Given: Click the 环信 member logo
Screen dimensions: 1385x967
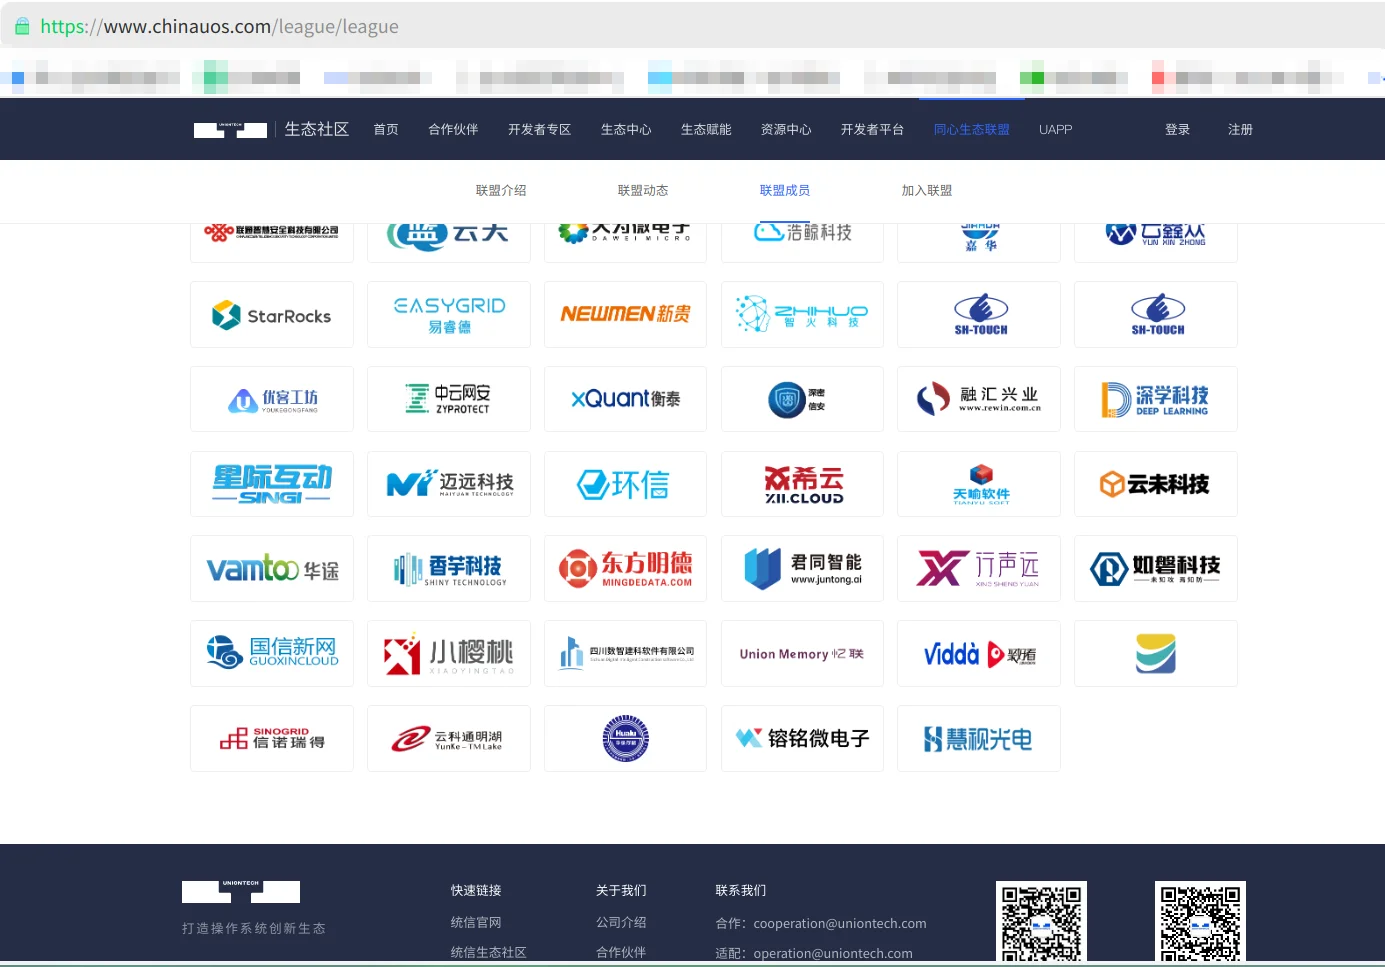Looking at the screenshot, I should (x=625, y=484).
